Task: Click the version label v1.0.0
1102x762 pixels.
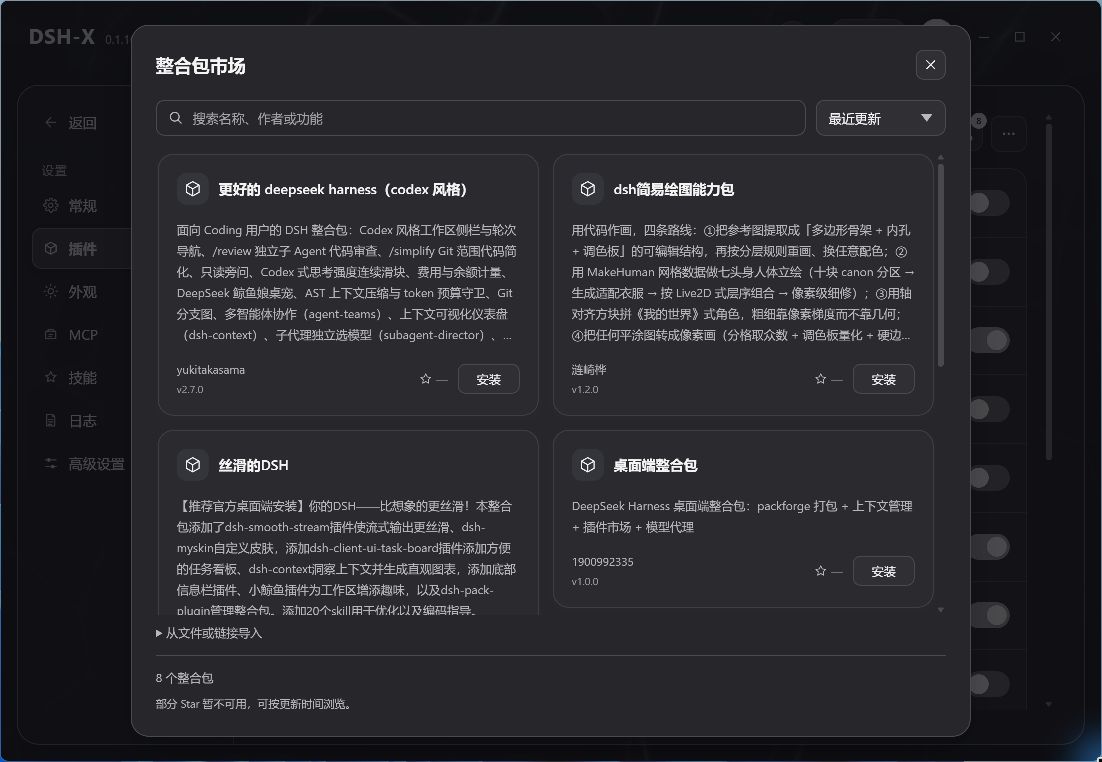Action: click(x=585, y=581)
